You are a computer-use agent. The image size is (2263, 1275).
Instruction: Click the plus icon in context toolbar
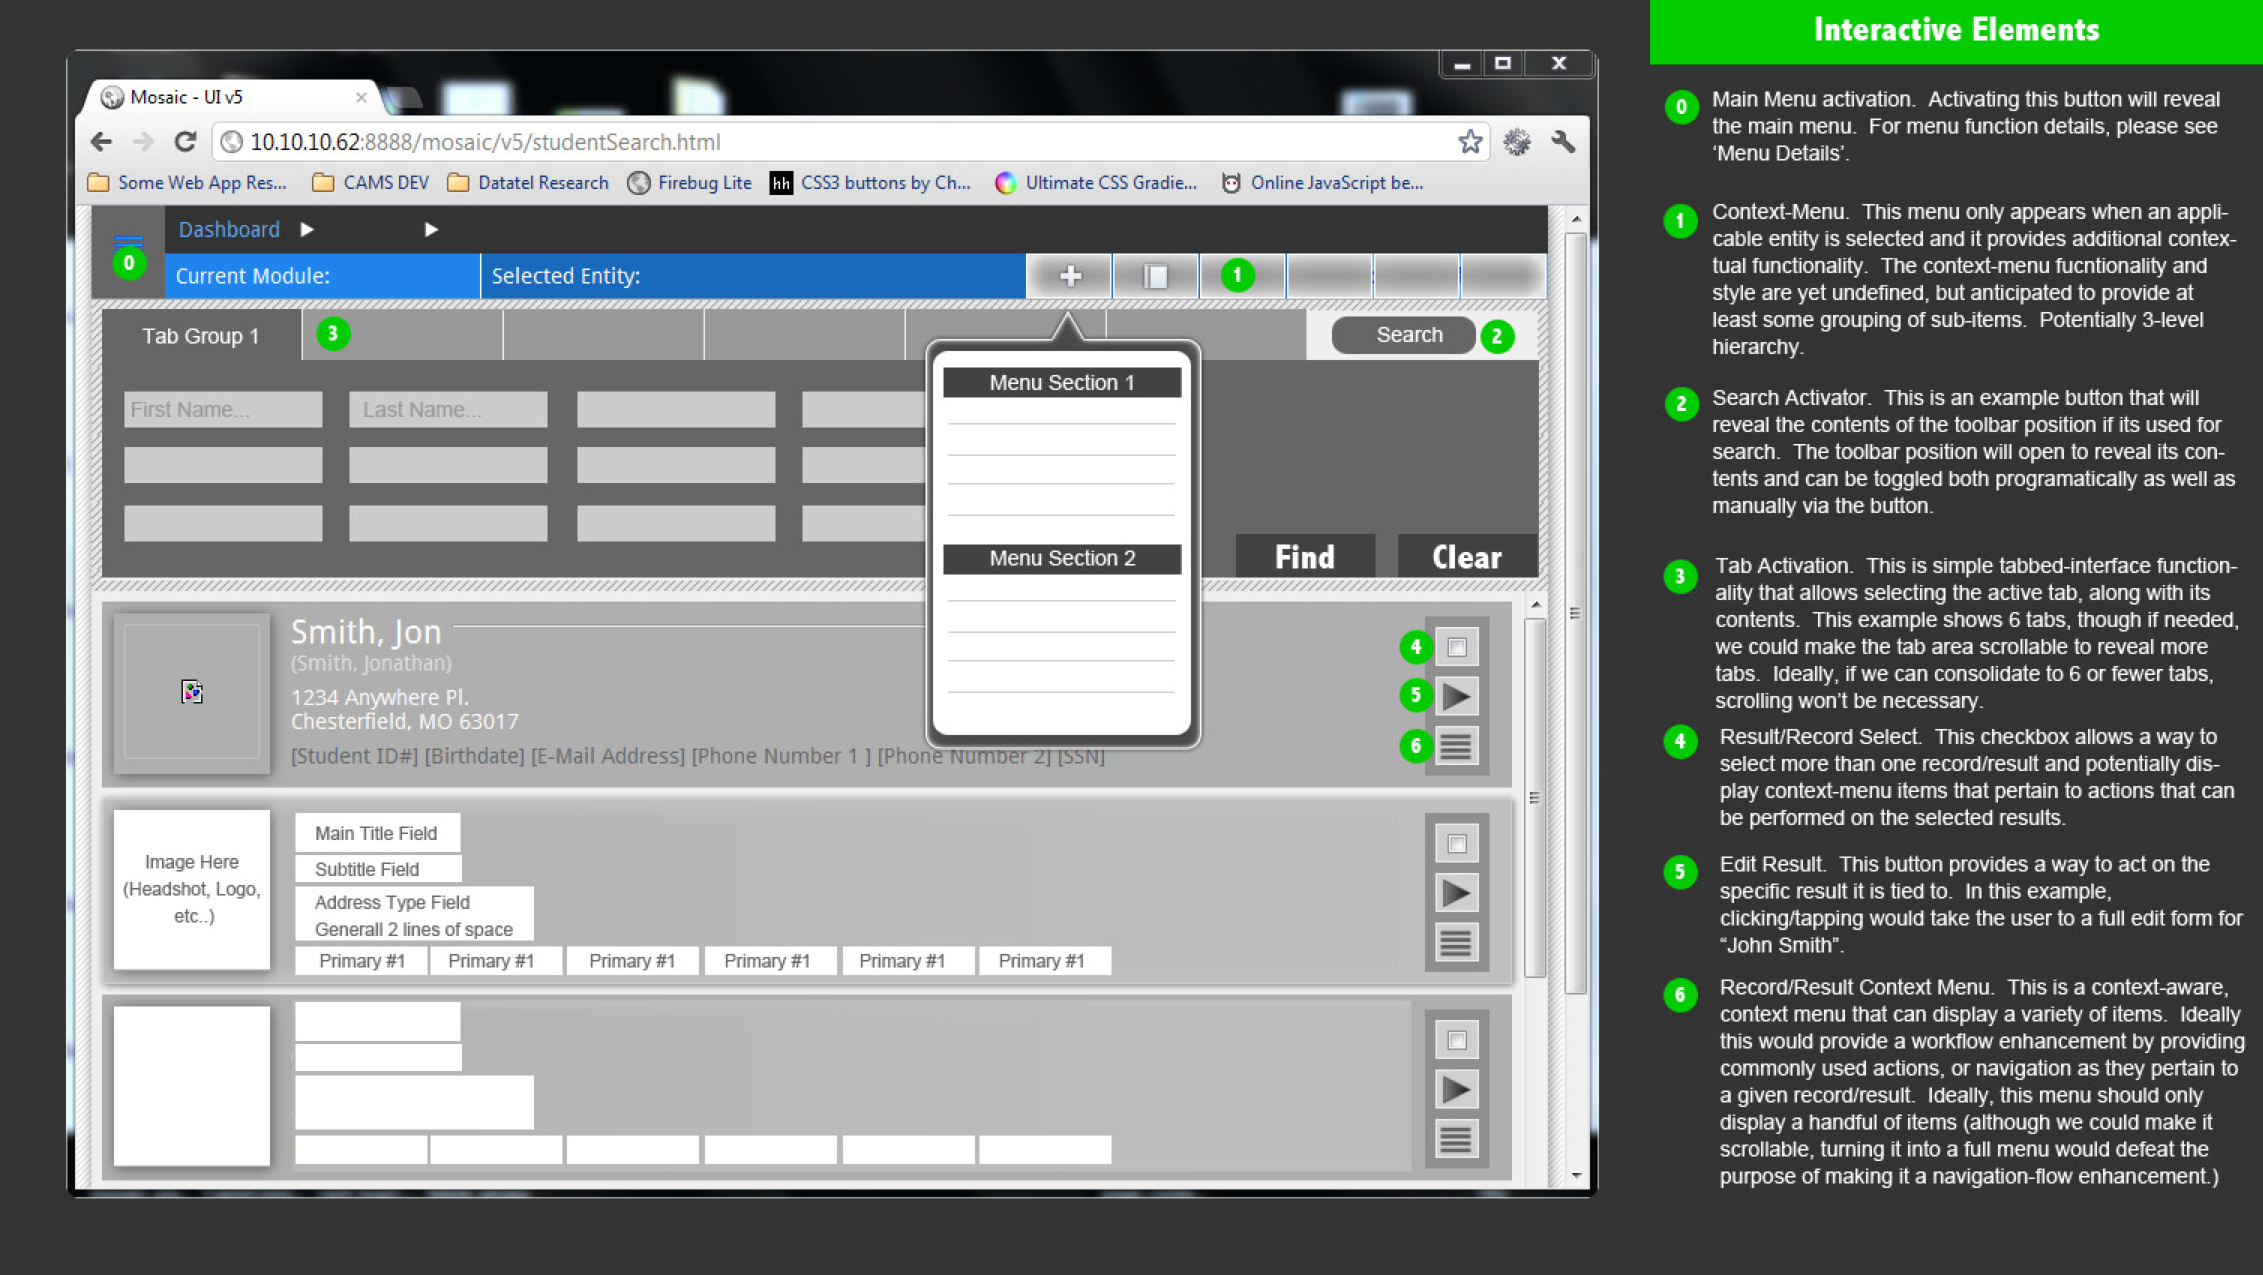point(1070,276)
